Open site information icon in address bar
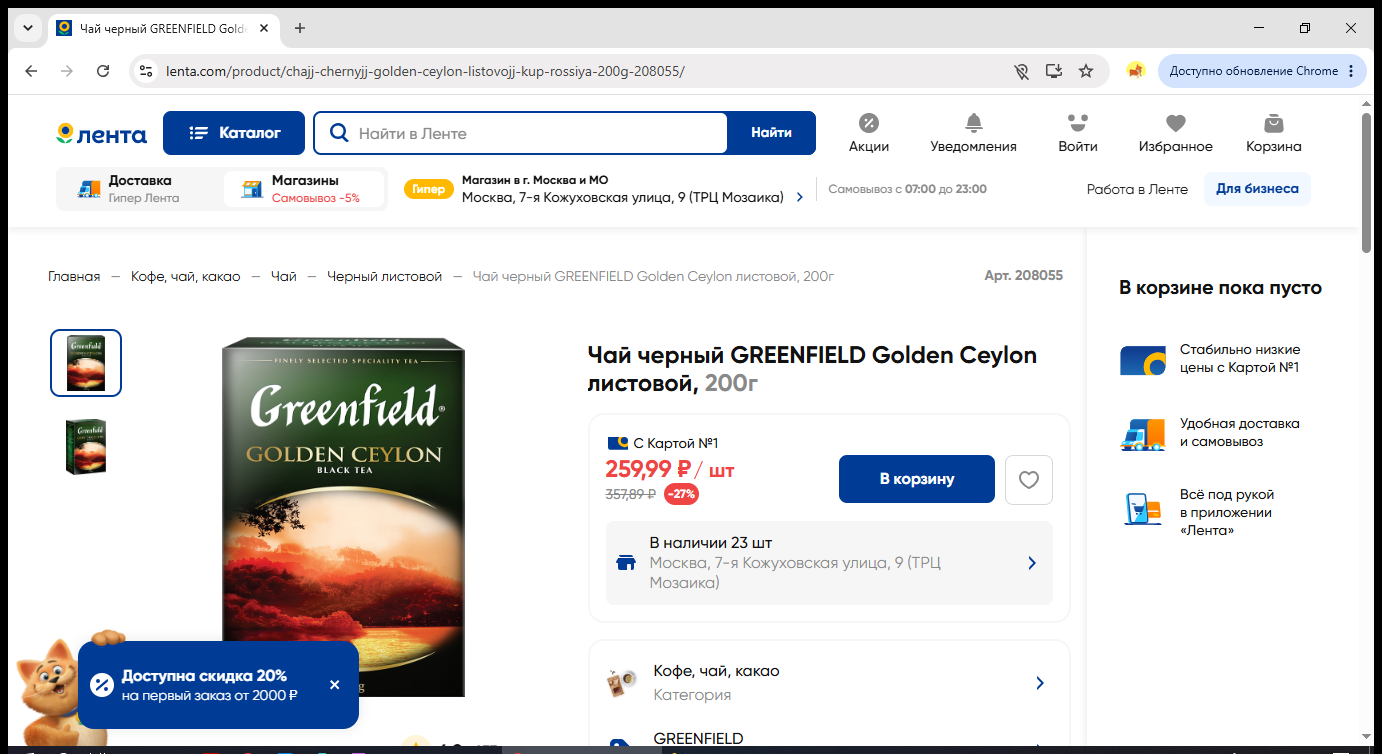 click(146, 71)
